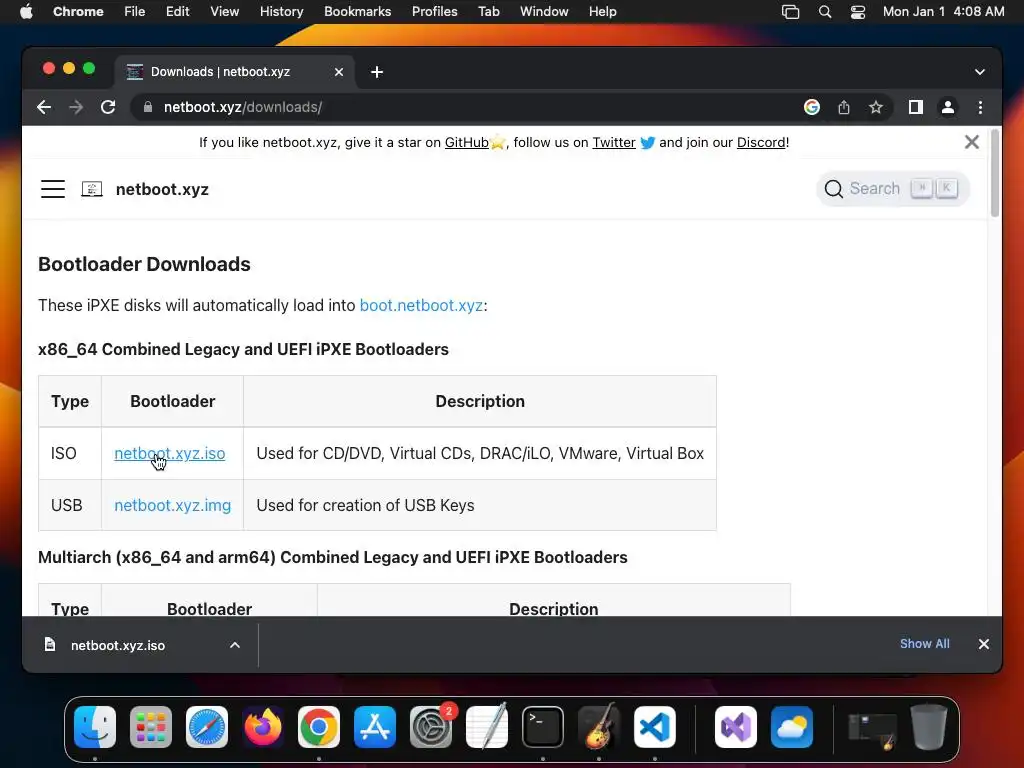Bookmark this page with the star
The width and height of the screenshot is (1024, 768).
pos(876,107)
